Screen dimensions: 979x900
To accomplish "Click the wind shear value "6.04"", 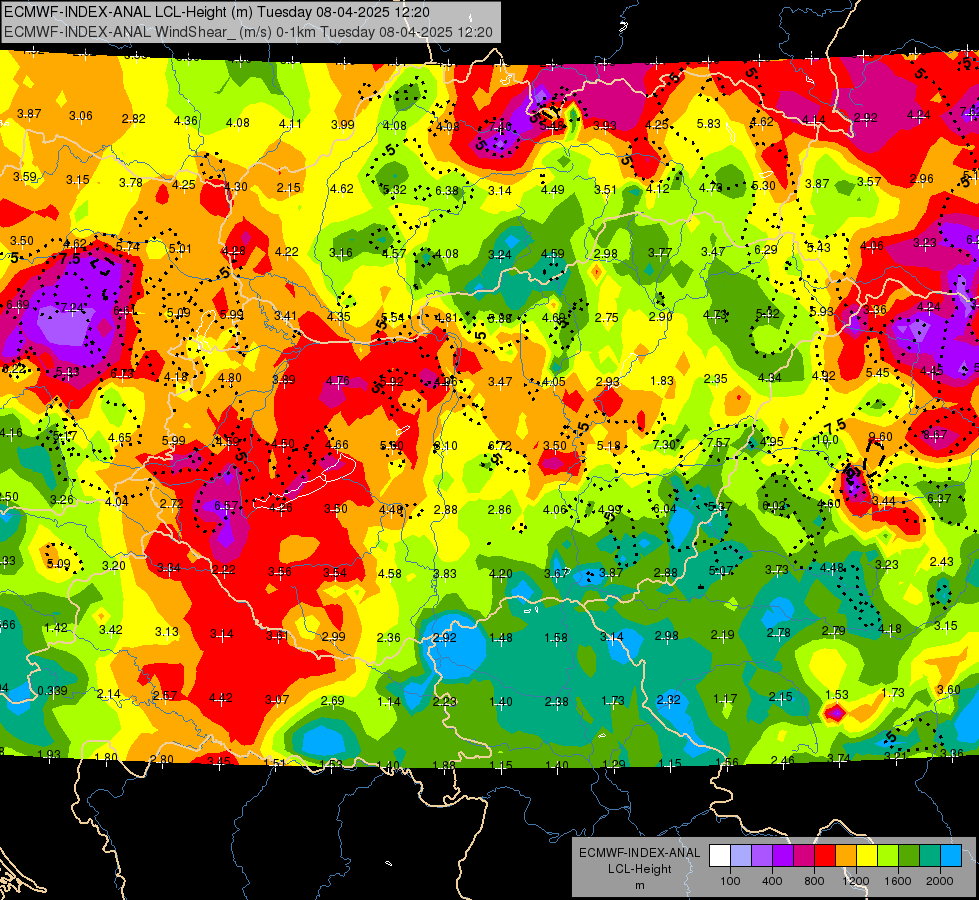I will point(664,508).
